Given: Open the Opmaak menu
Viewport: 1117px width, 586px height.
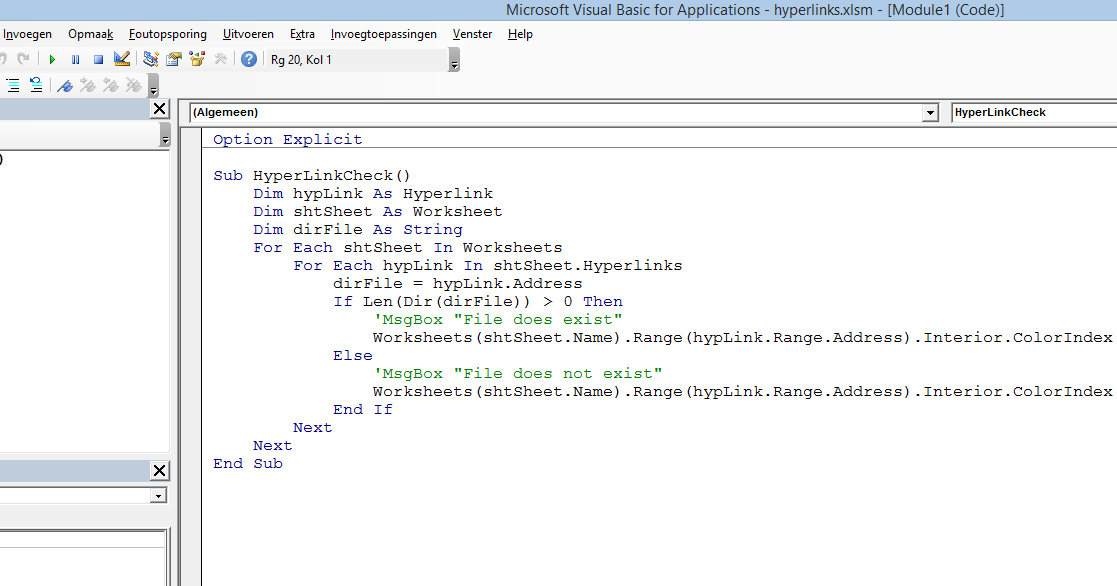Looking at the screenshot, I should (90, 34).
